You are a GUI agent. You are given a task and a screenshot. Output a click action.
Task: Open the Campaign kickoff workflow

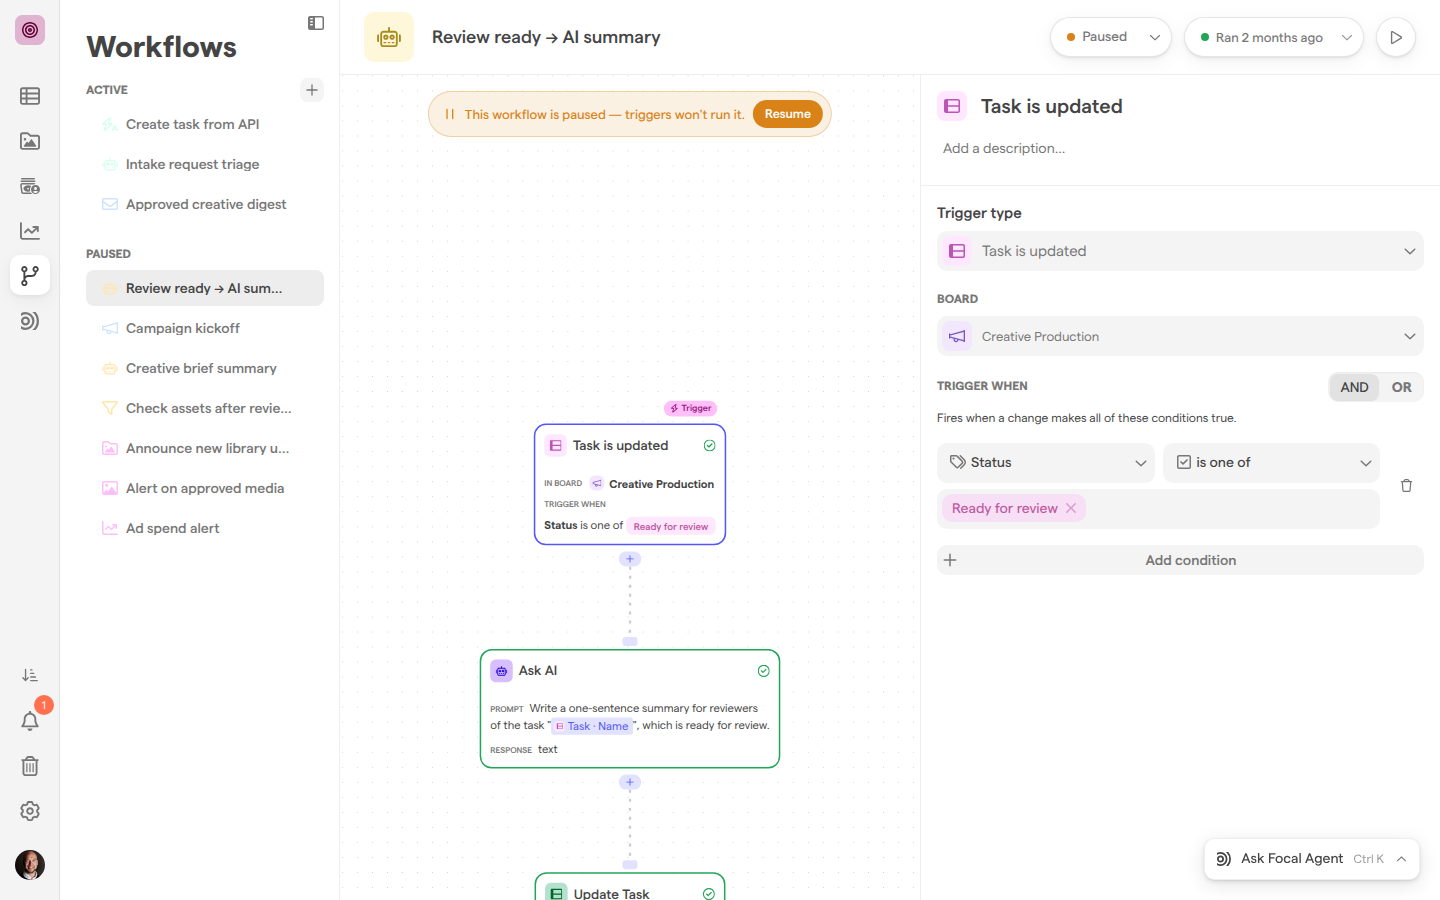click(205, 328)
